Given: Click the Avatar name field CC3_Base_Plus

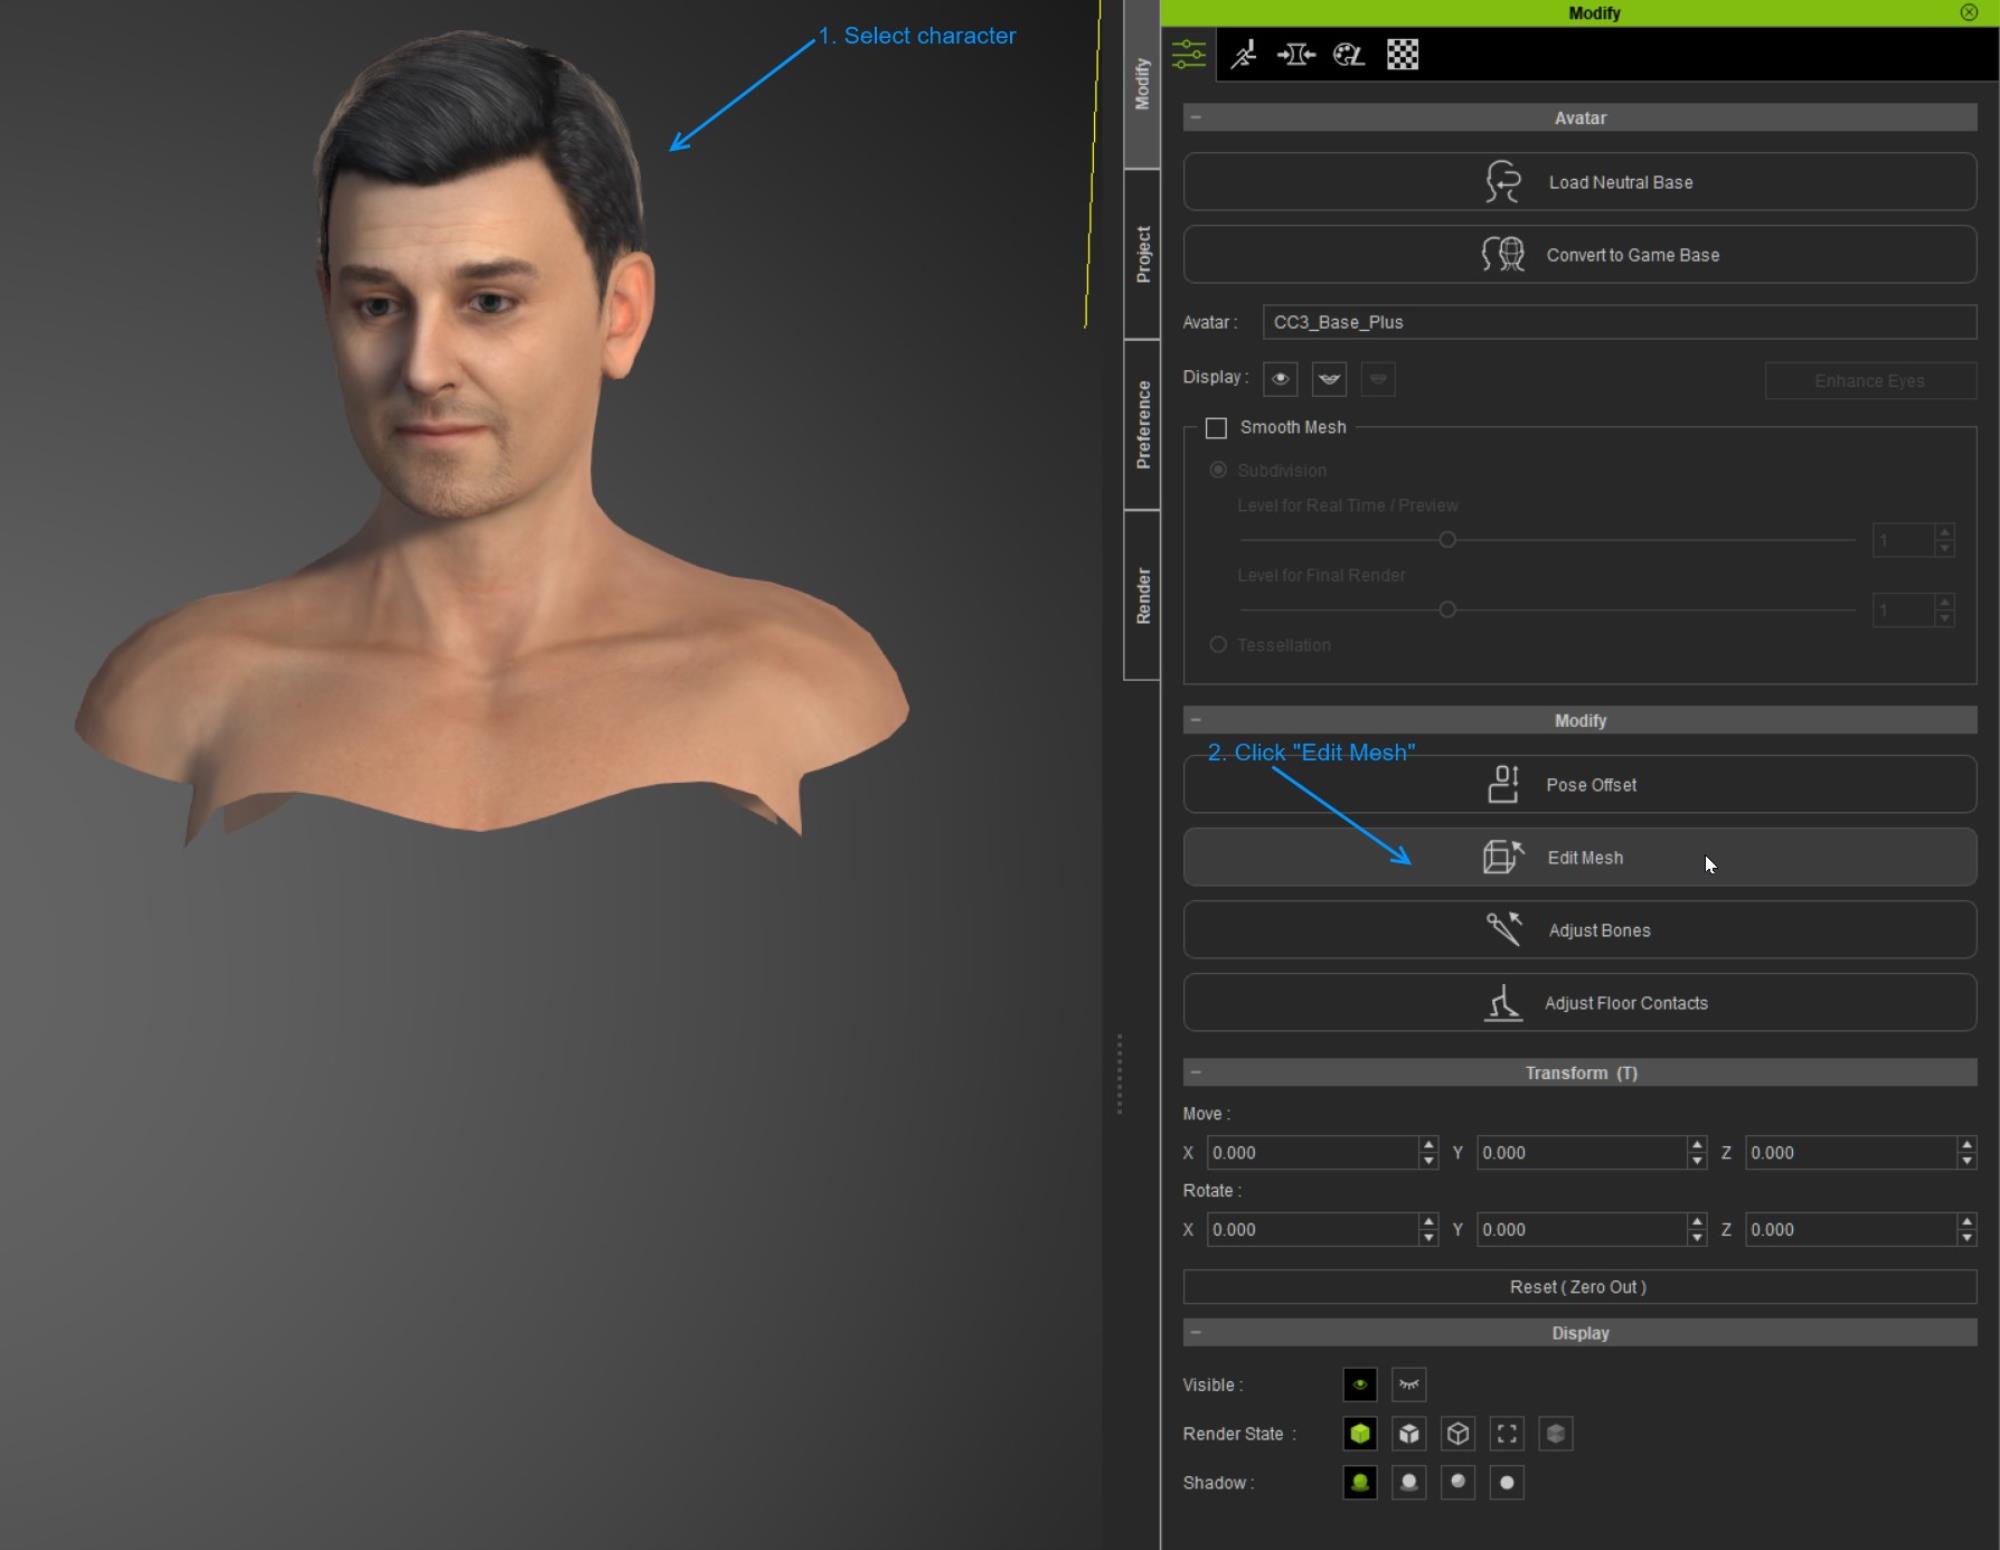Looking at the screenshot, I should (x=1619, y=322).
